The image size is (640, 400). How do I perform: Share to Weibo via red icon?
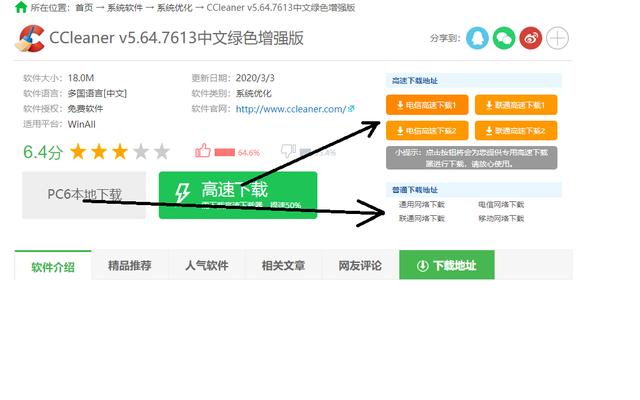point(531,38)
